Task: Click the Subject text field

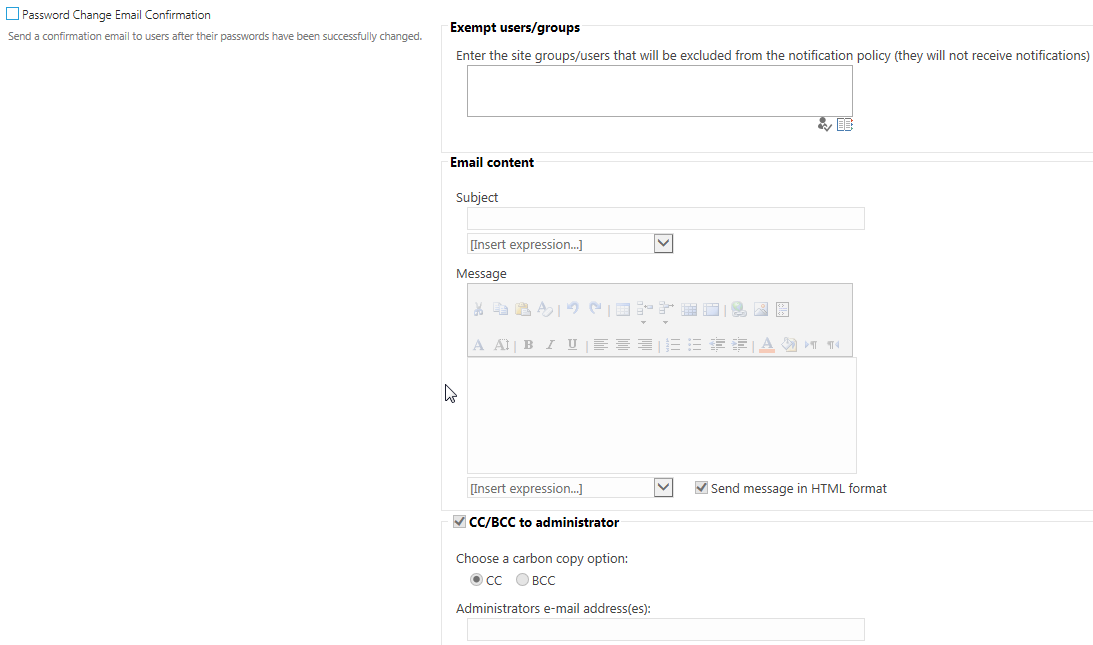Action: [665, 219]
